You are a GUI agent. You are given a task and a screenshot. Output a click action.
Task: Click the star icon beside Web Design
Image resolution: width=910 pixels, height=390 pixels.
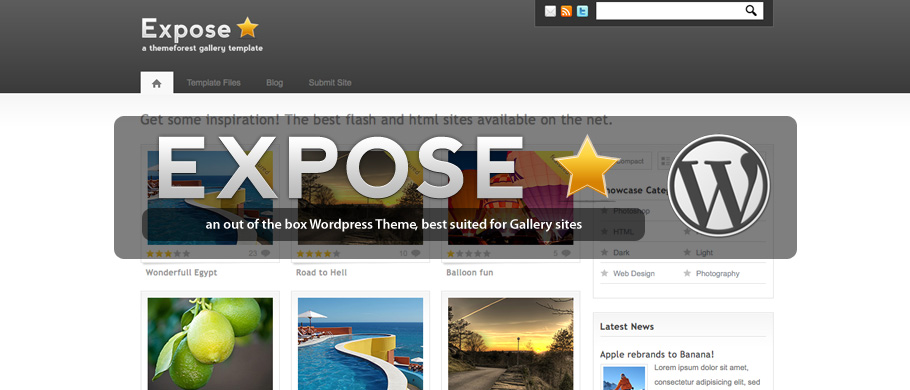click(604, 273)
